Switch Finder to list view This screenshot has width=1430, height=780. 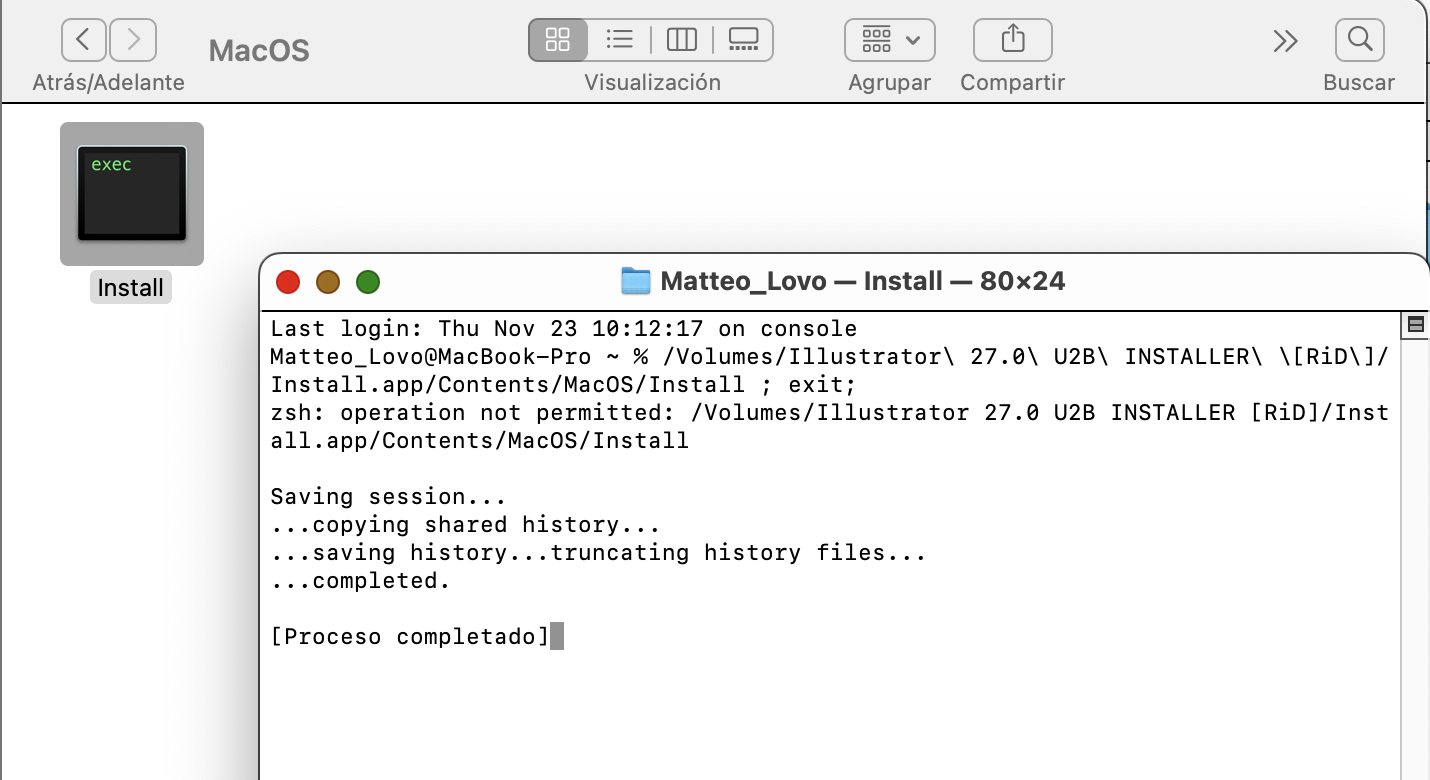click(620, 40)
